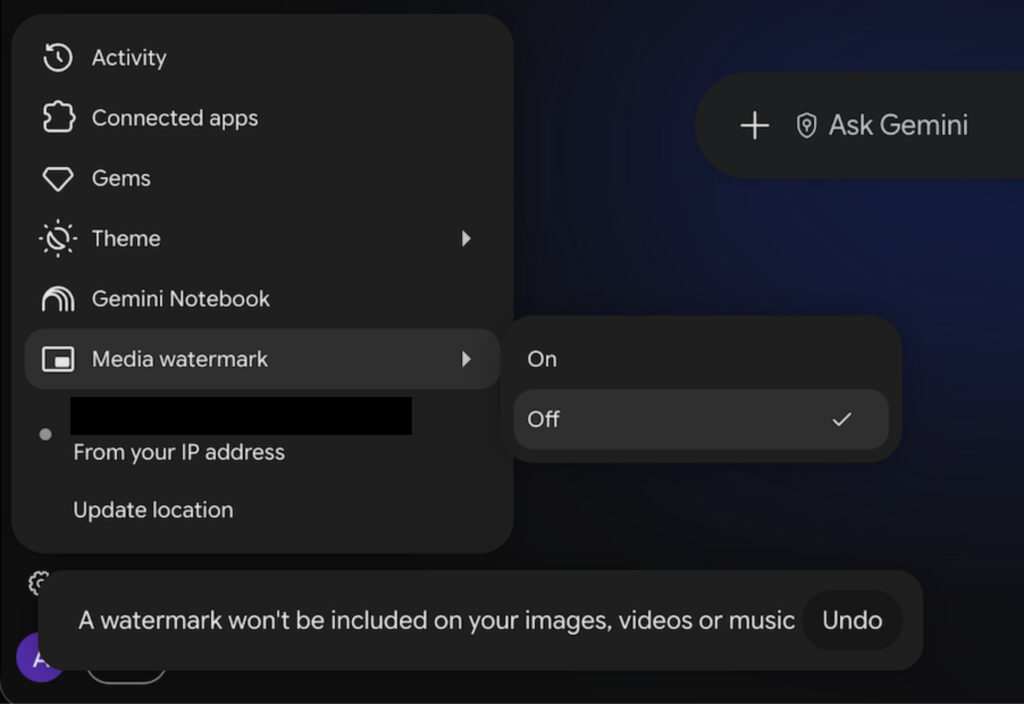Image resolution: width=1024 pixels, height=704 pixels.
Task: Open Gemini Notebook
Action: point(262,299)
